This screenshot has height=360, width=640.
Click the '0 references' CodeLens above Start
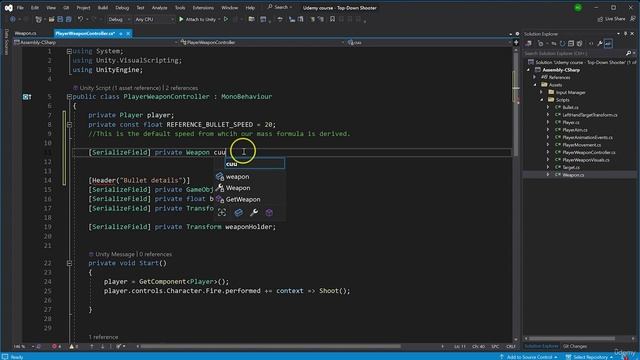coord(156,254)
